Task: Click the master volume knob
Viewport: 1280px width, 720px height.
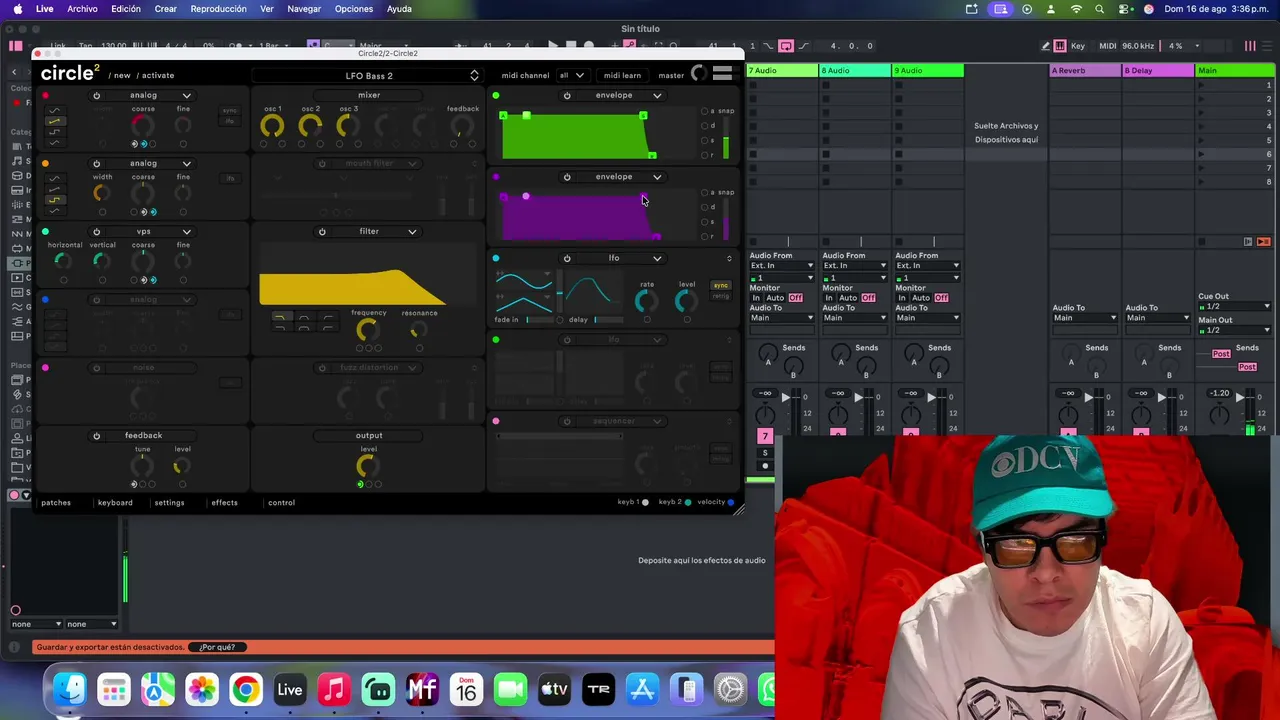Action: 698,74
